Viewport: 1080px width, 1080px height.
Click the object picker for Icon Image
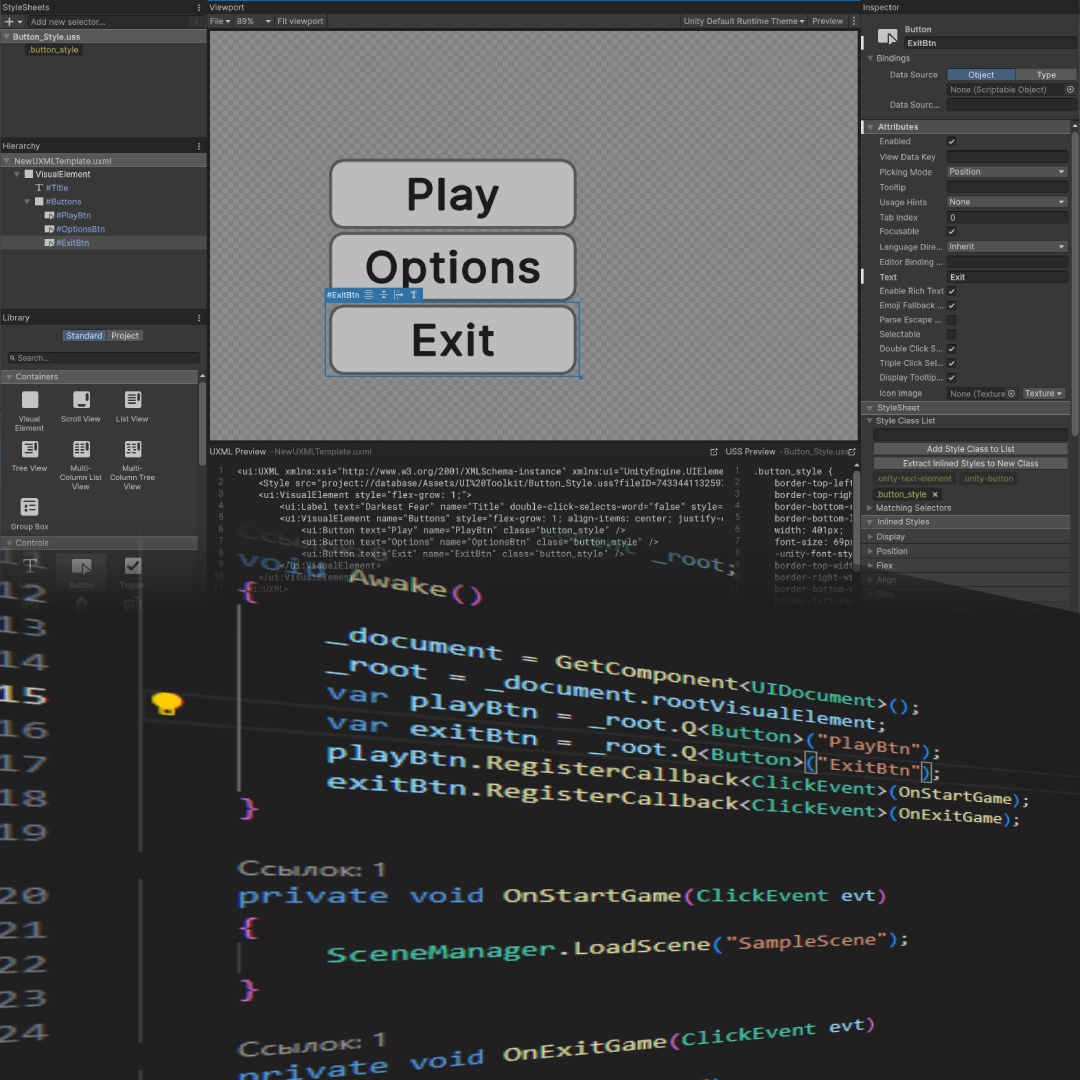1011,394
